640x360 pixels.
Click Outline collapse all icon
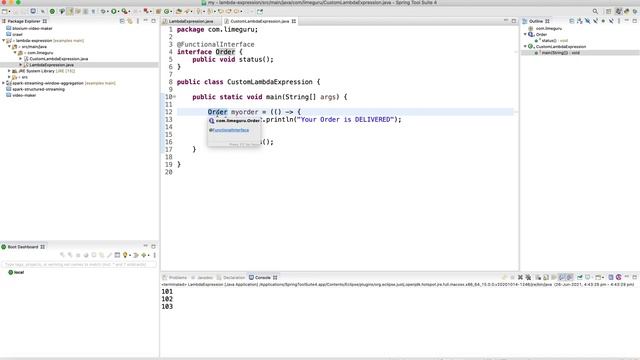pos(571,21)
